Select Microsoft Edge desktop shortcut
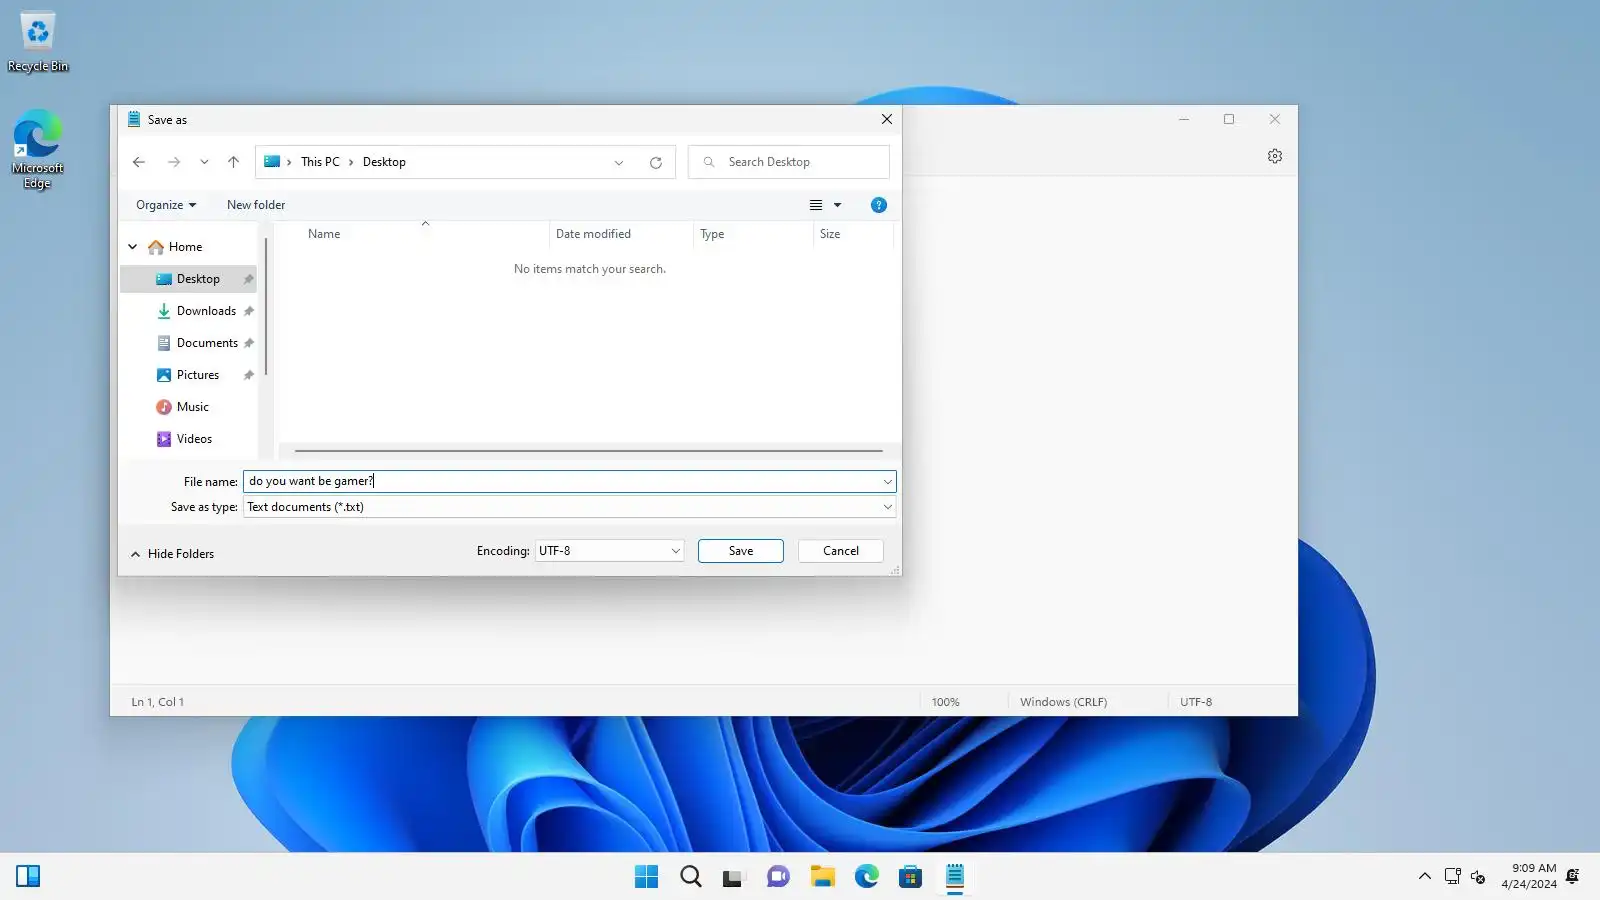 38,149
